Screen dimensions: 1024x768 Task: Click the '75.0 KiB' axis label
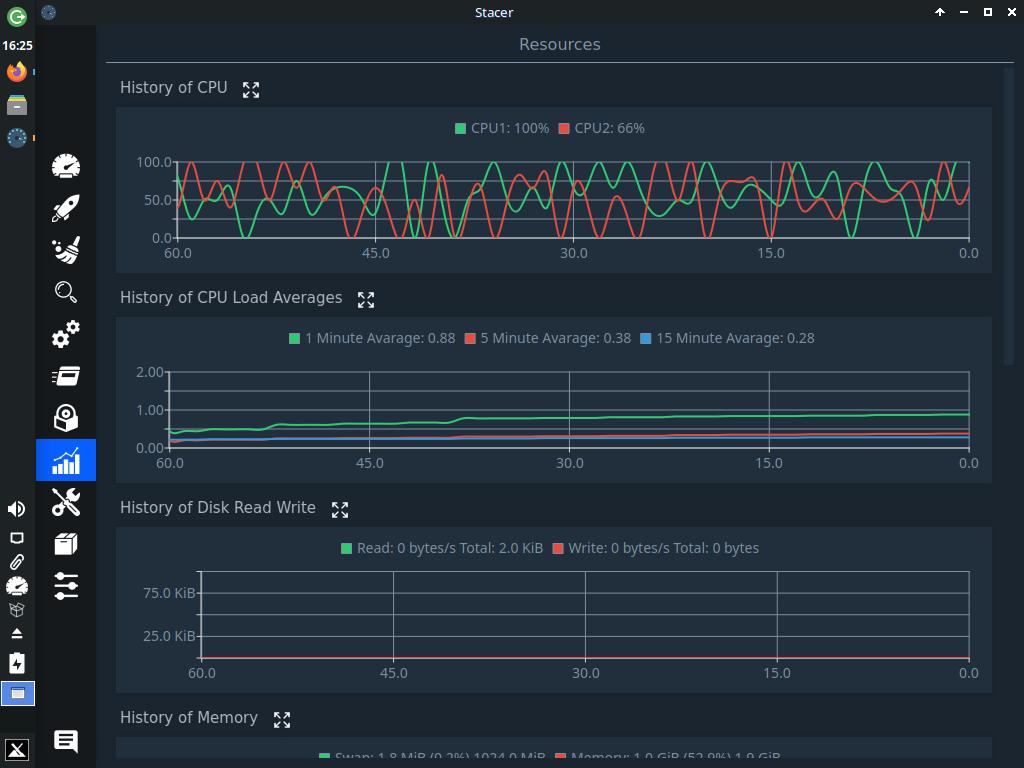point(169,593)
